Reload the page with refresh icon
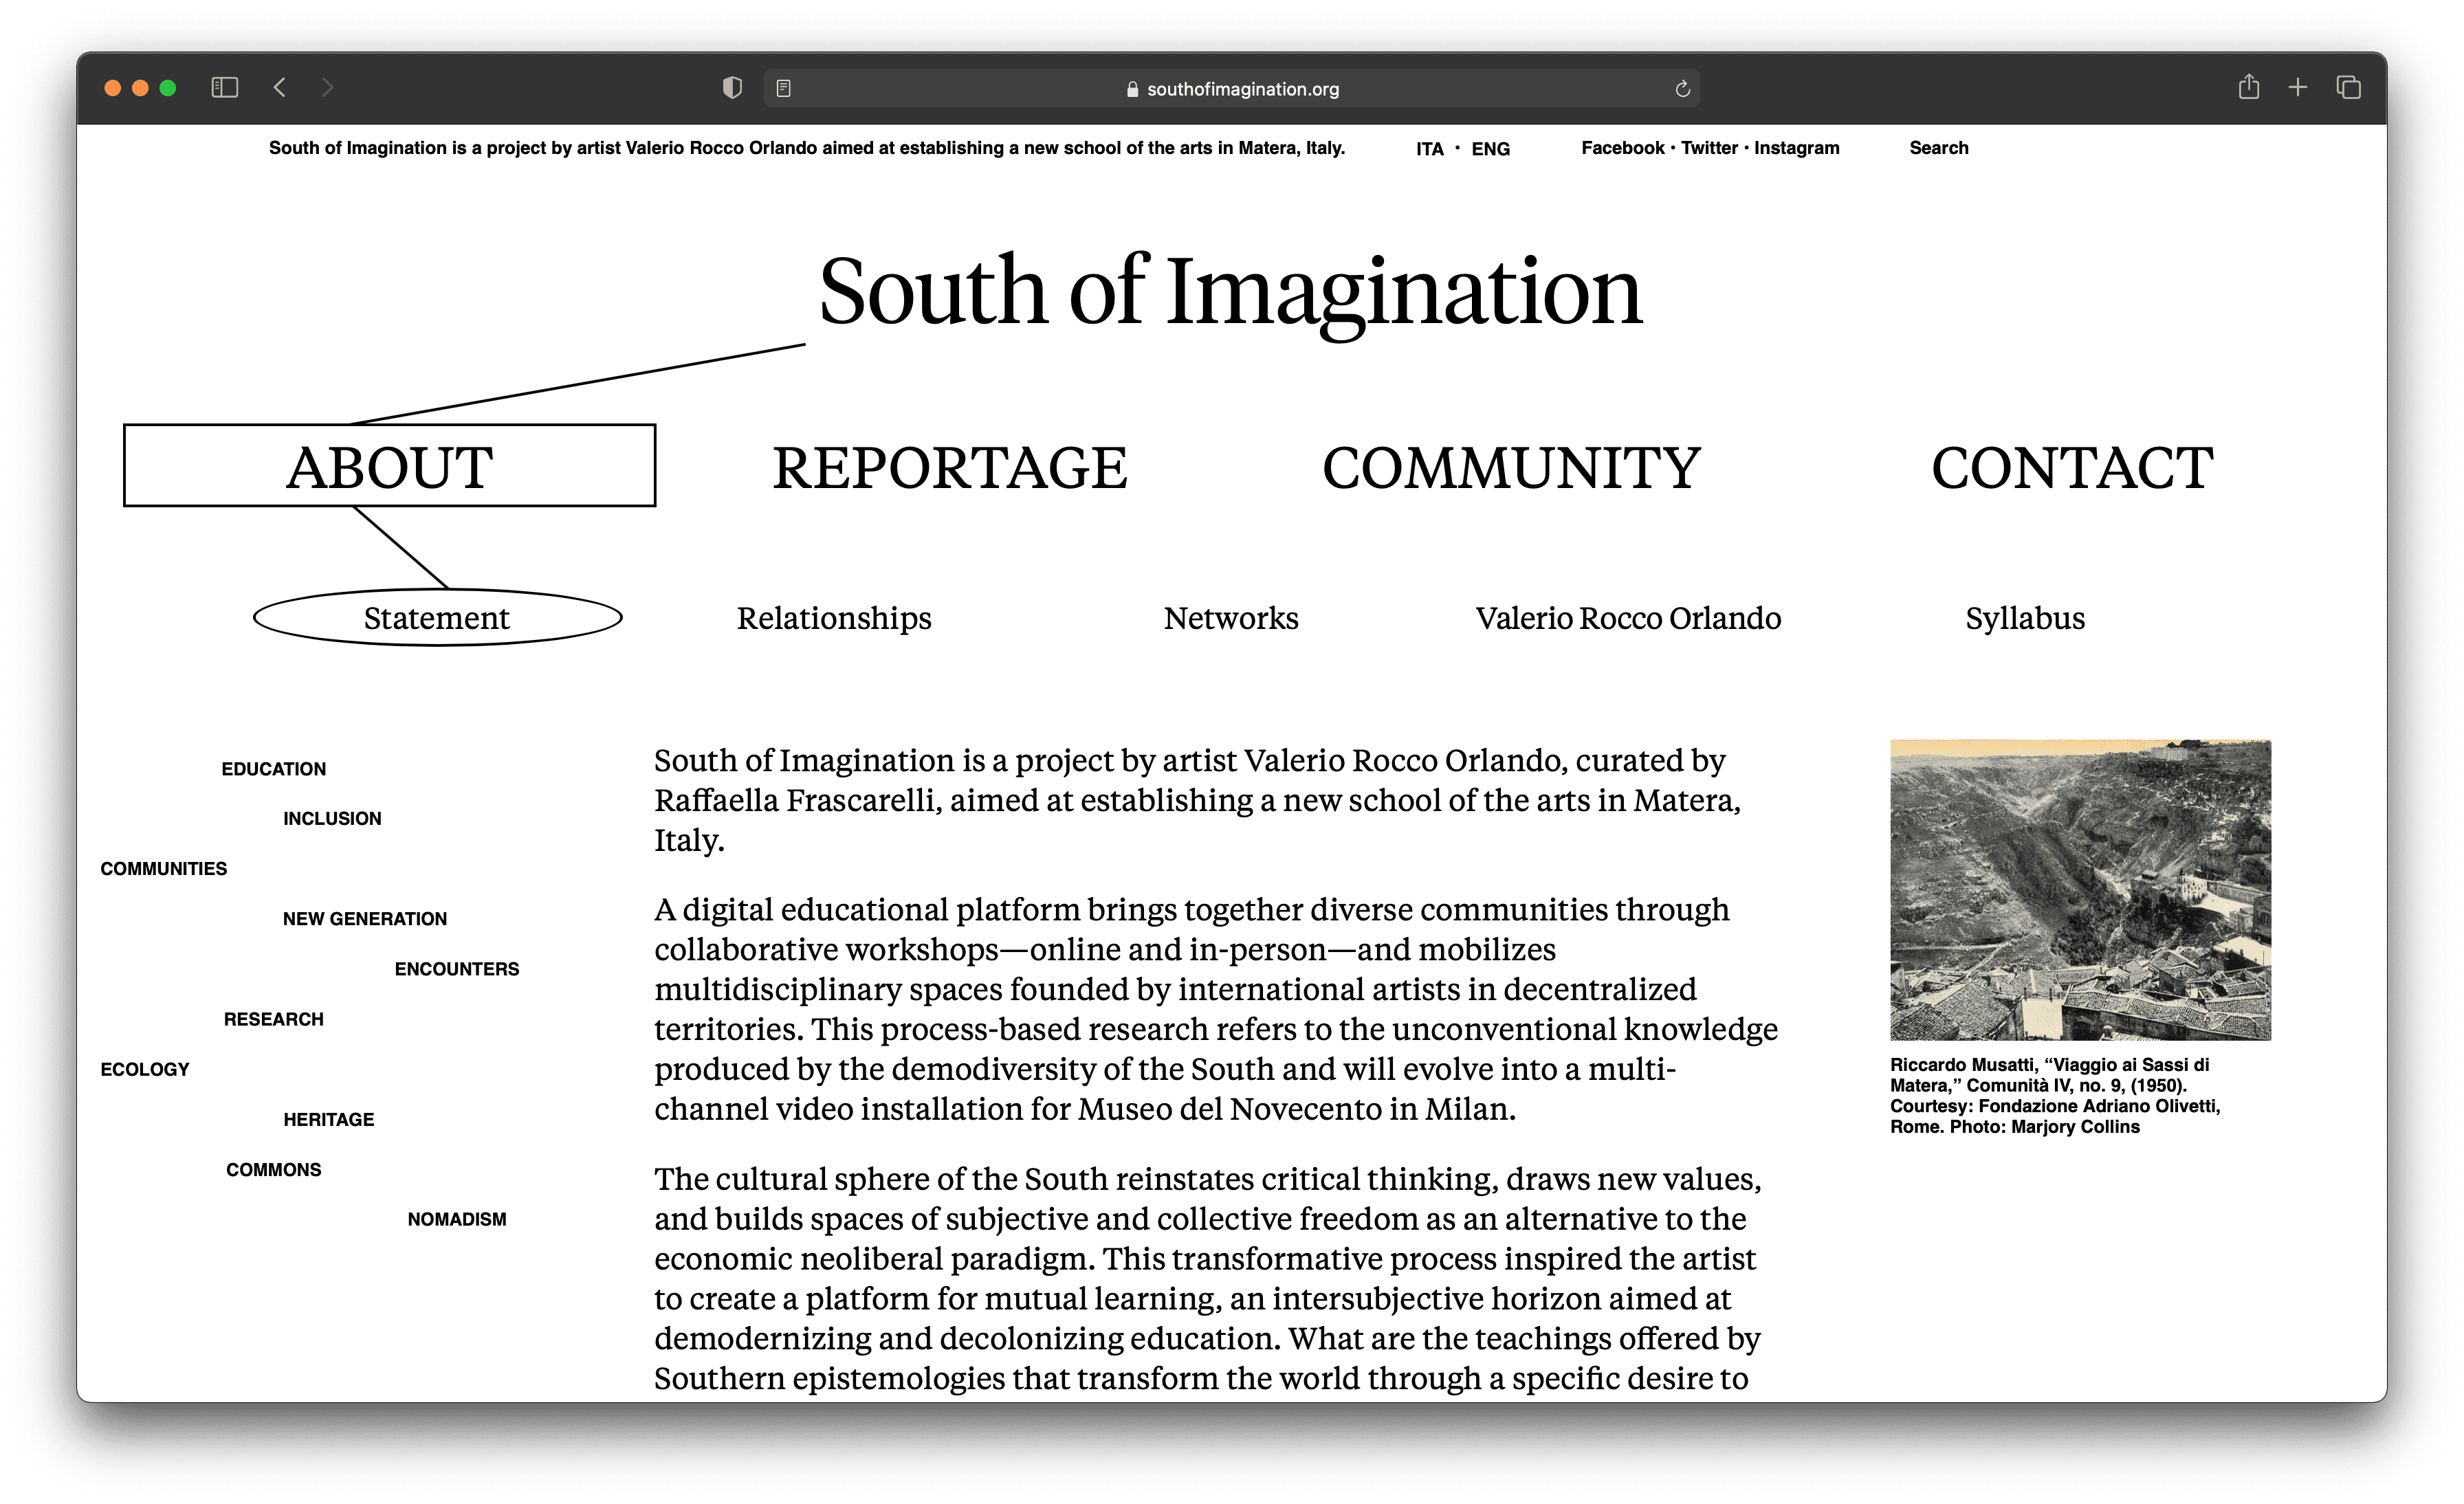This screenshot has width=2464, height=1504. click(1682, 89)
